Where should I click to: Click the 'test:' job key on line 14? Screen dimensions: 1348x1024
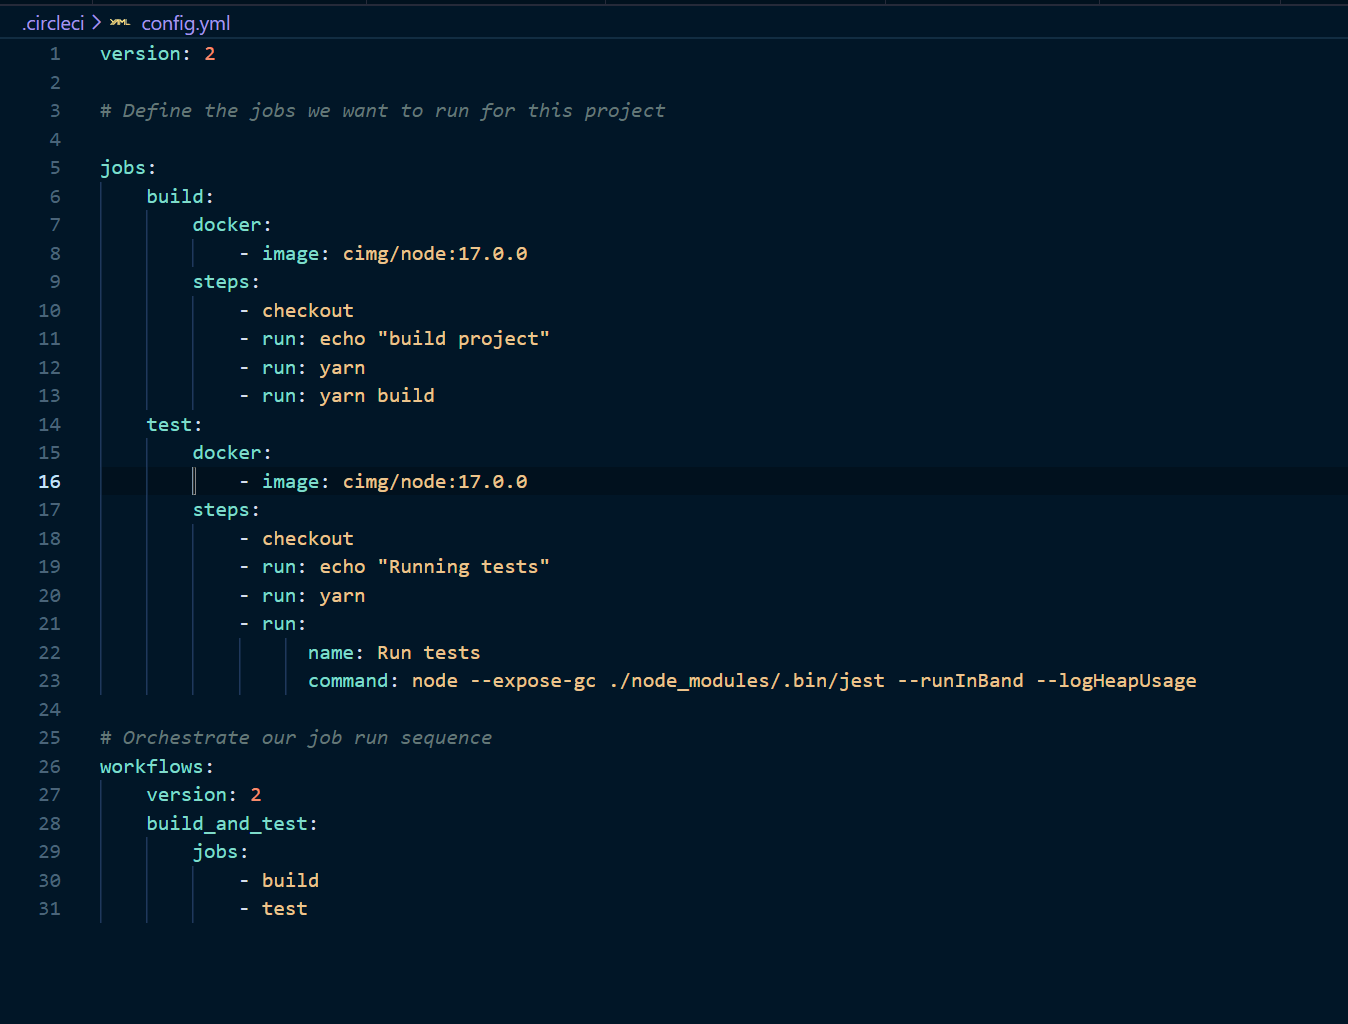(173, 425)
